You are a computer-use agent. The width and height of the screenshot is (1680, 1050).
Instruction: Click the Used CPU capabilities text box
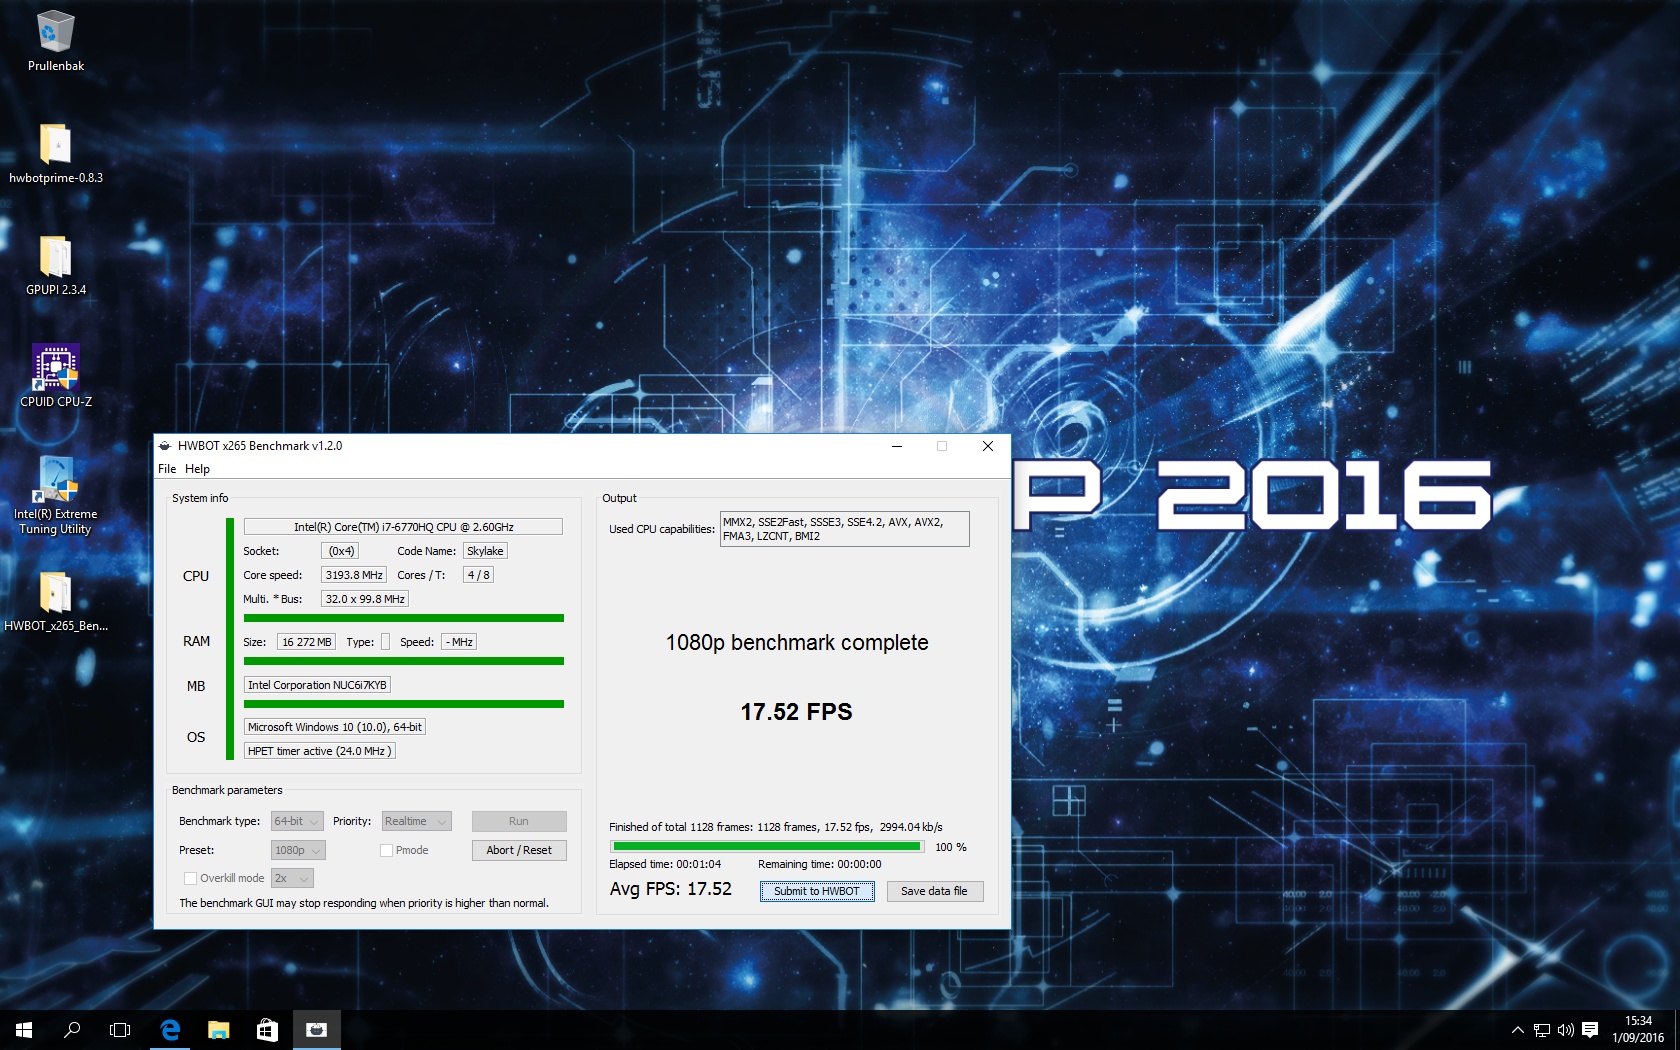pos(844,529)
